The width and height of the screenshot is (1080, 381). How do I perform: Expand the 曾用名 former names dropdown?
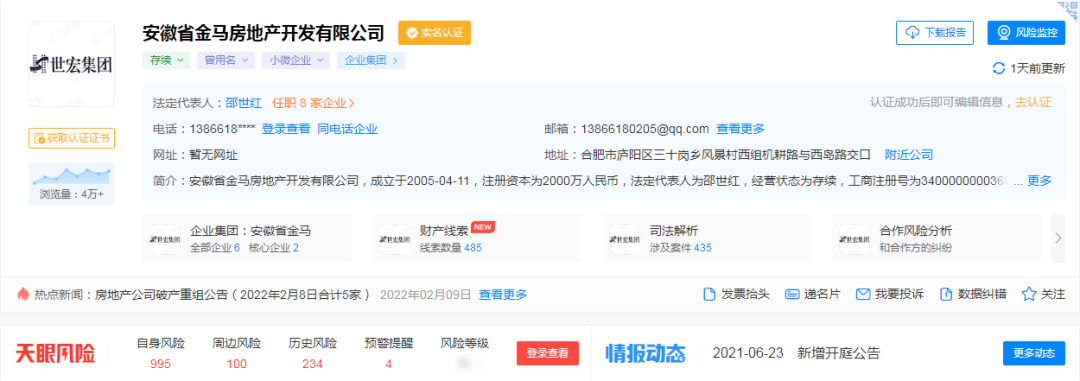coord(226,61)
